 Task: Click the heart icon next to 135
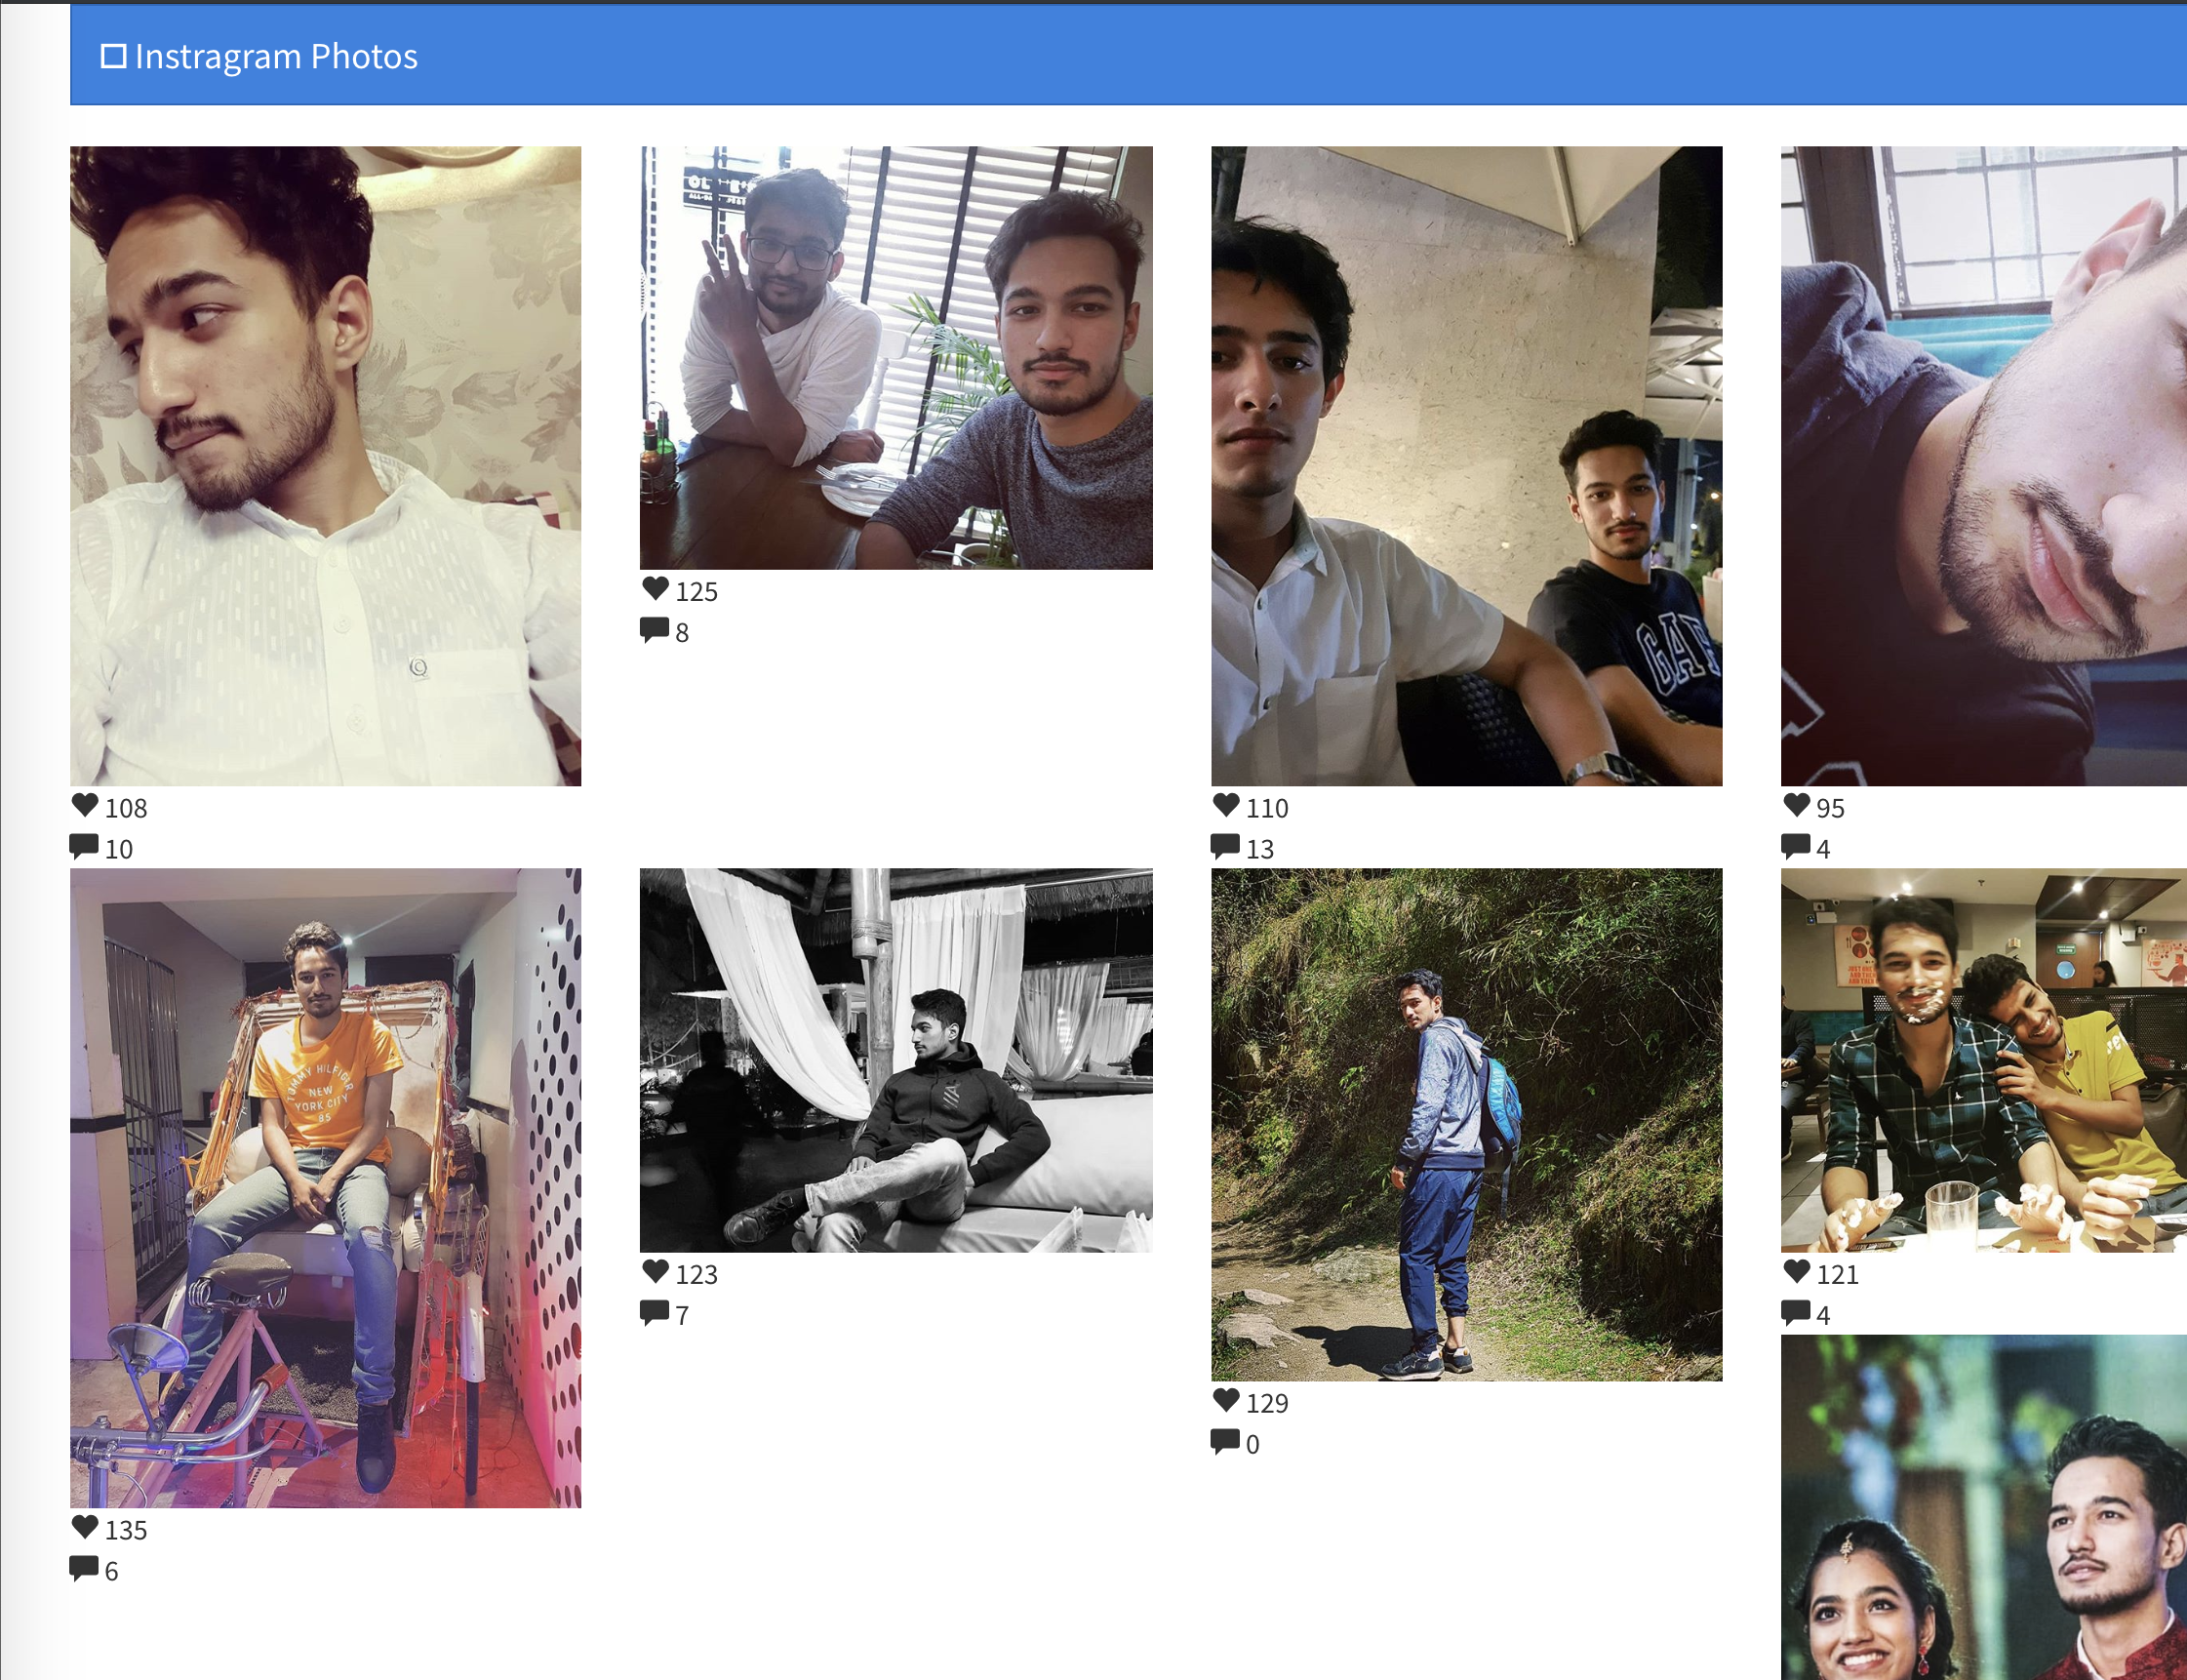(x=85, y=1527)
